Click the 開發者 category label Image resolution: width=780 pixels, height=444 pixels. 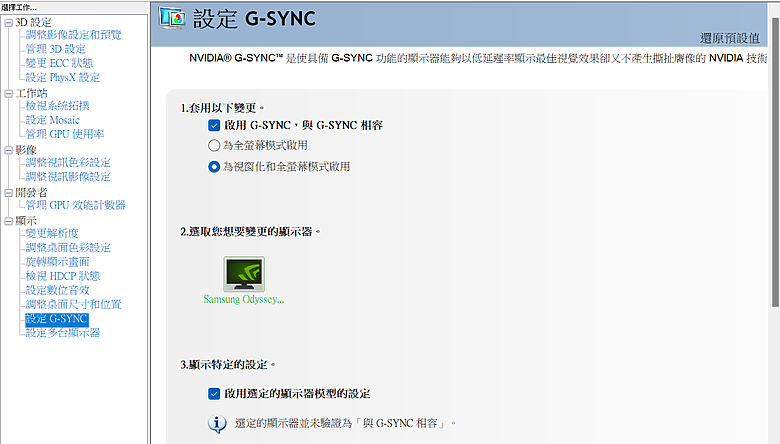point(31,192)
